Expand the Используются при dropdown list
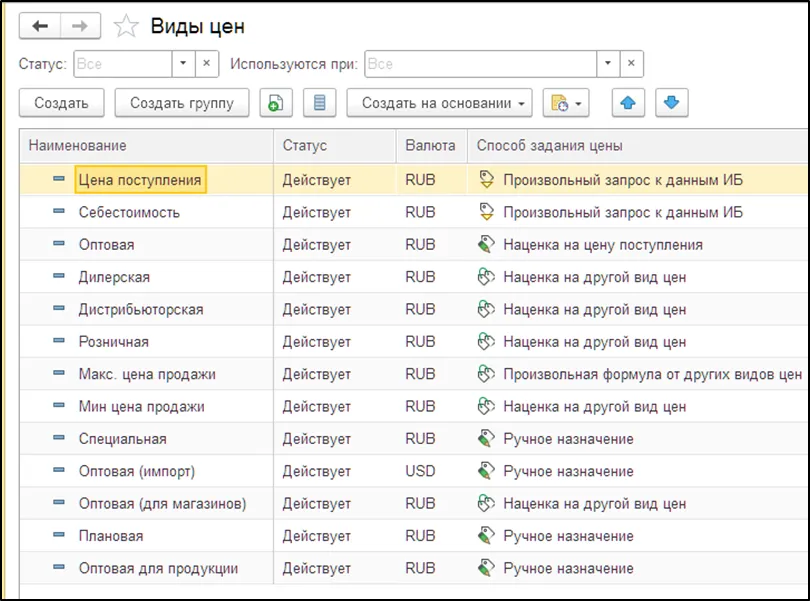Image resolution: width=810 pixels, height=601 pixels. [607, 64]
